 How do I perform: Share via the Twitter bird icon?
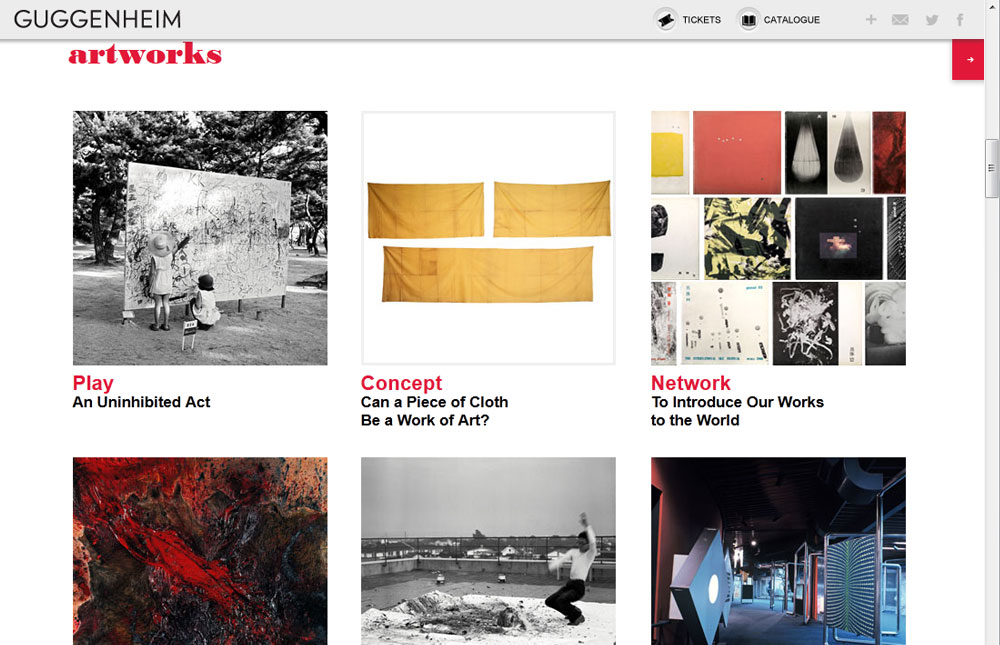(x=932, y=20)
